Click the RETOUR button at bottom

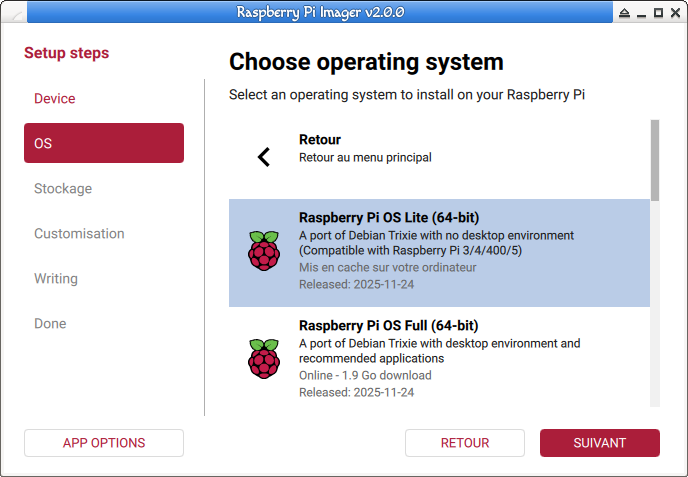(x=465, y=443)
